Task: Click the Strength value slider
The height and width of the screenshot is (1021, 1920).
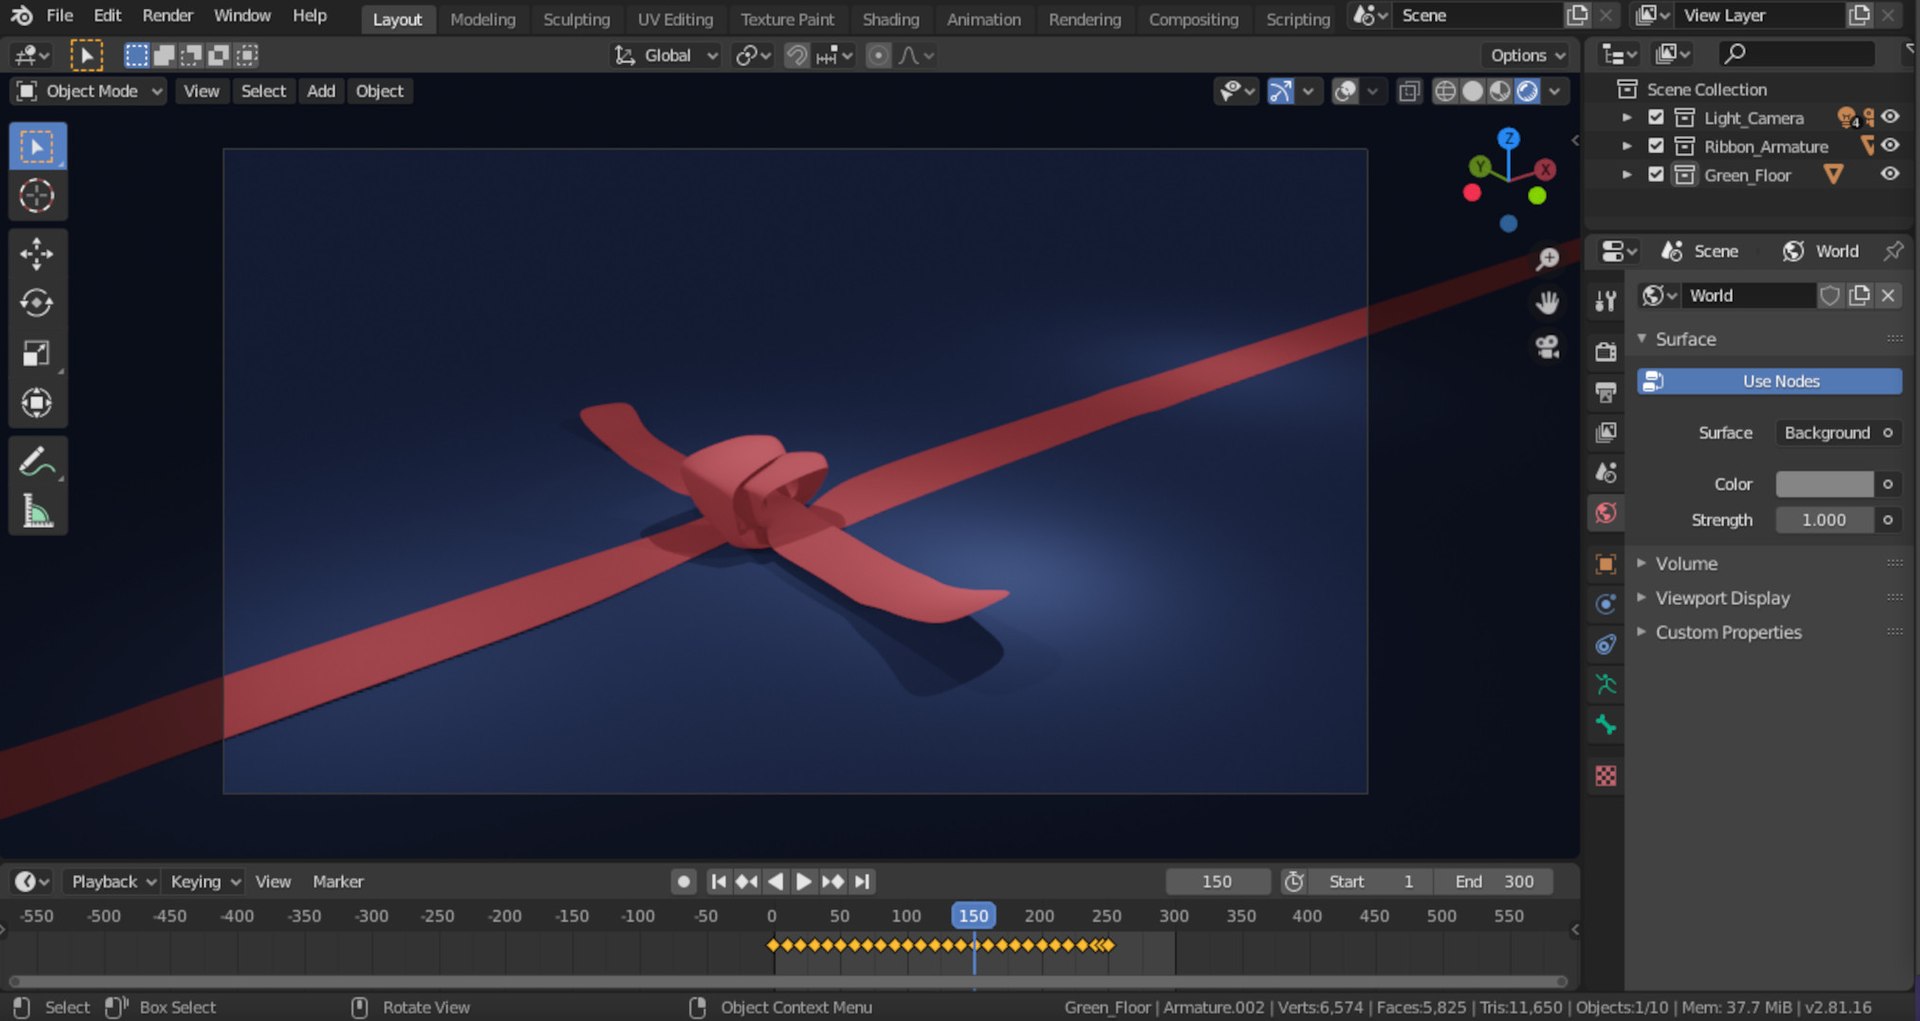Action: pos(1824,520)
